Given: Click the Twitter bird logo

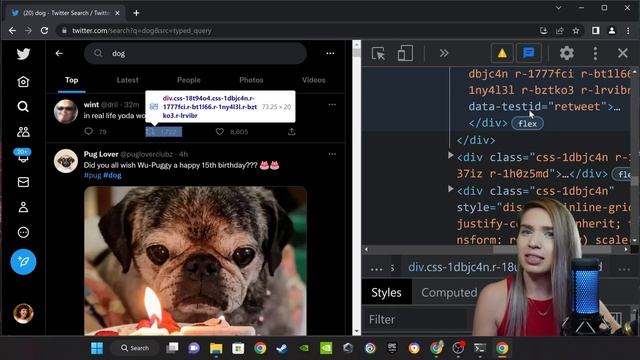Looking at the screenshot, I should pyautogui.click(x=23, y=54).
